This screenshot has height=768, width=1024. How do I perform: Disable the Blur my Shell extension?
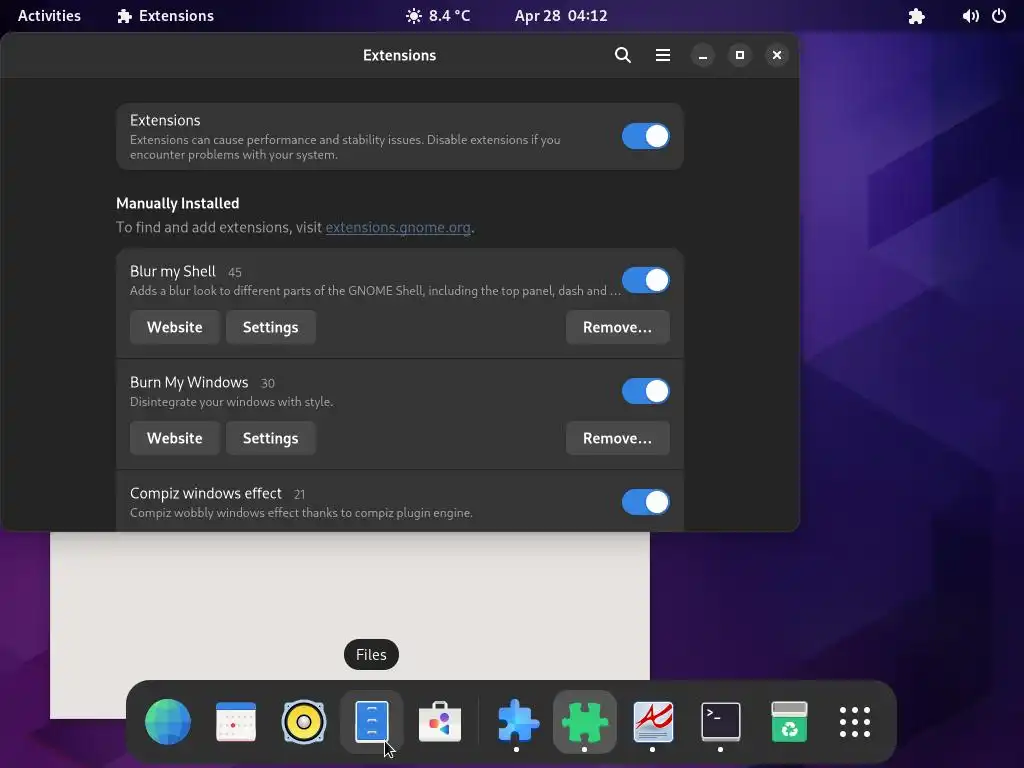pos(645,280)
